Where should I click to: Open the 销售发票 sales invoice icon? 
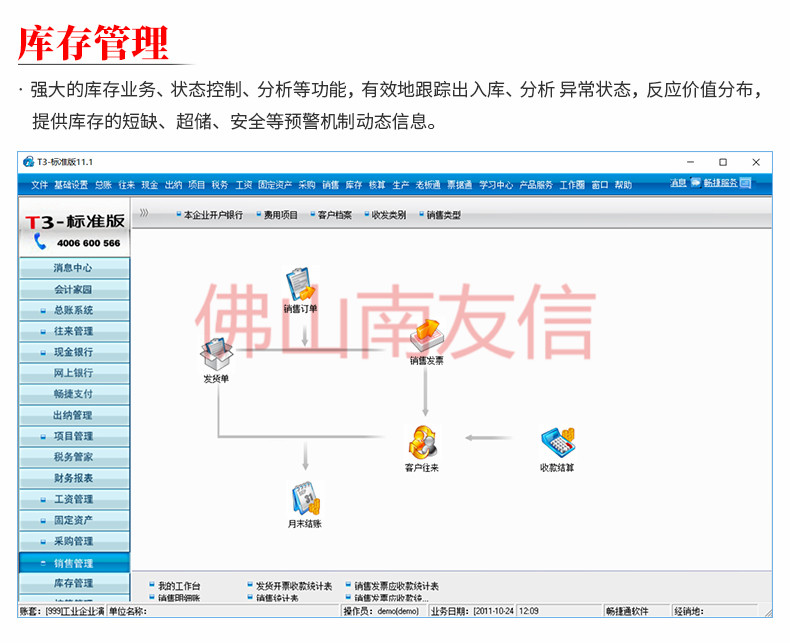(426, 336)
